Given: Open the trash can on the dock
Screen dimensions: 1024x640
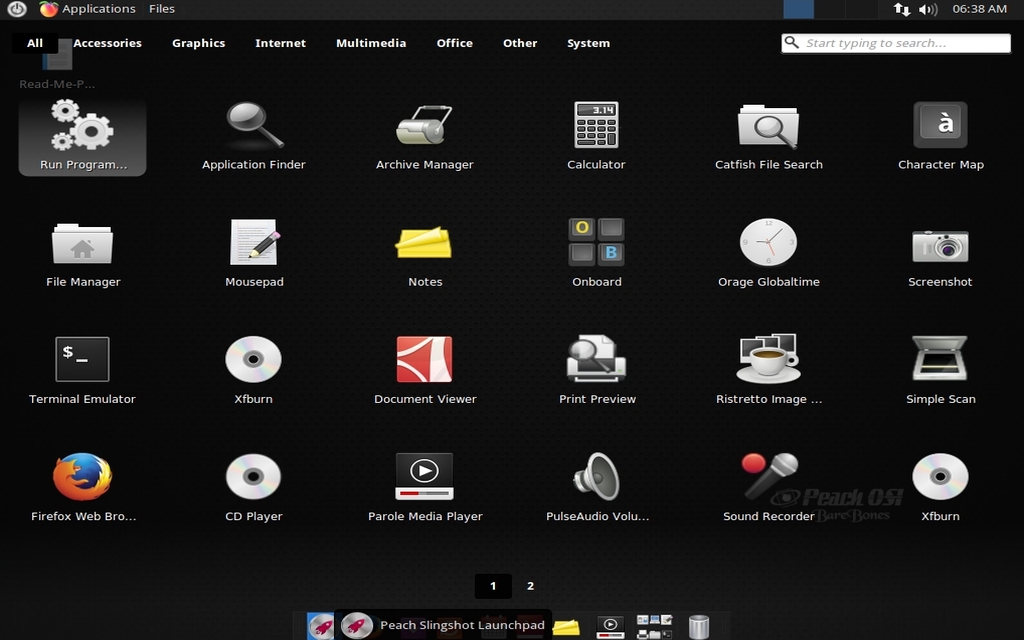Looking at the screenshot, I should pyautogui.click(x=698, y=624).
